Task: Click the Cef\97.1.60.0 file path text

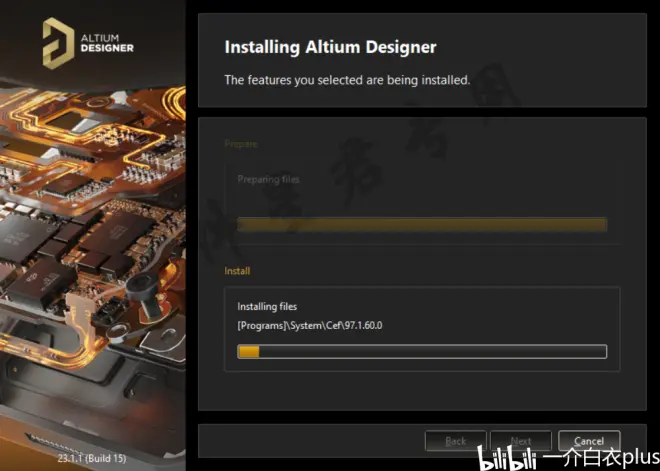Action: [309, 326]
